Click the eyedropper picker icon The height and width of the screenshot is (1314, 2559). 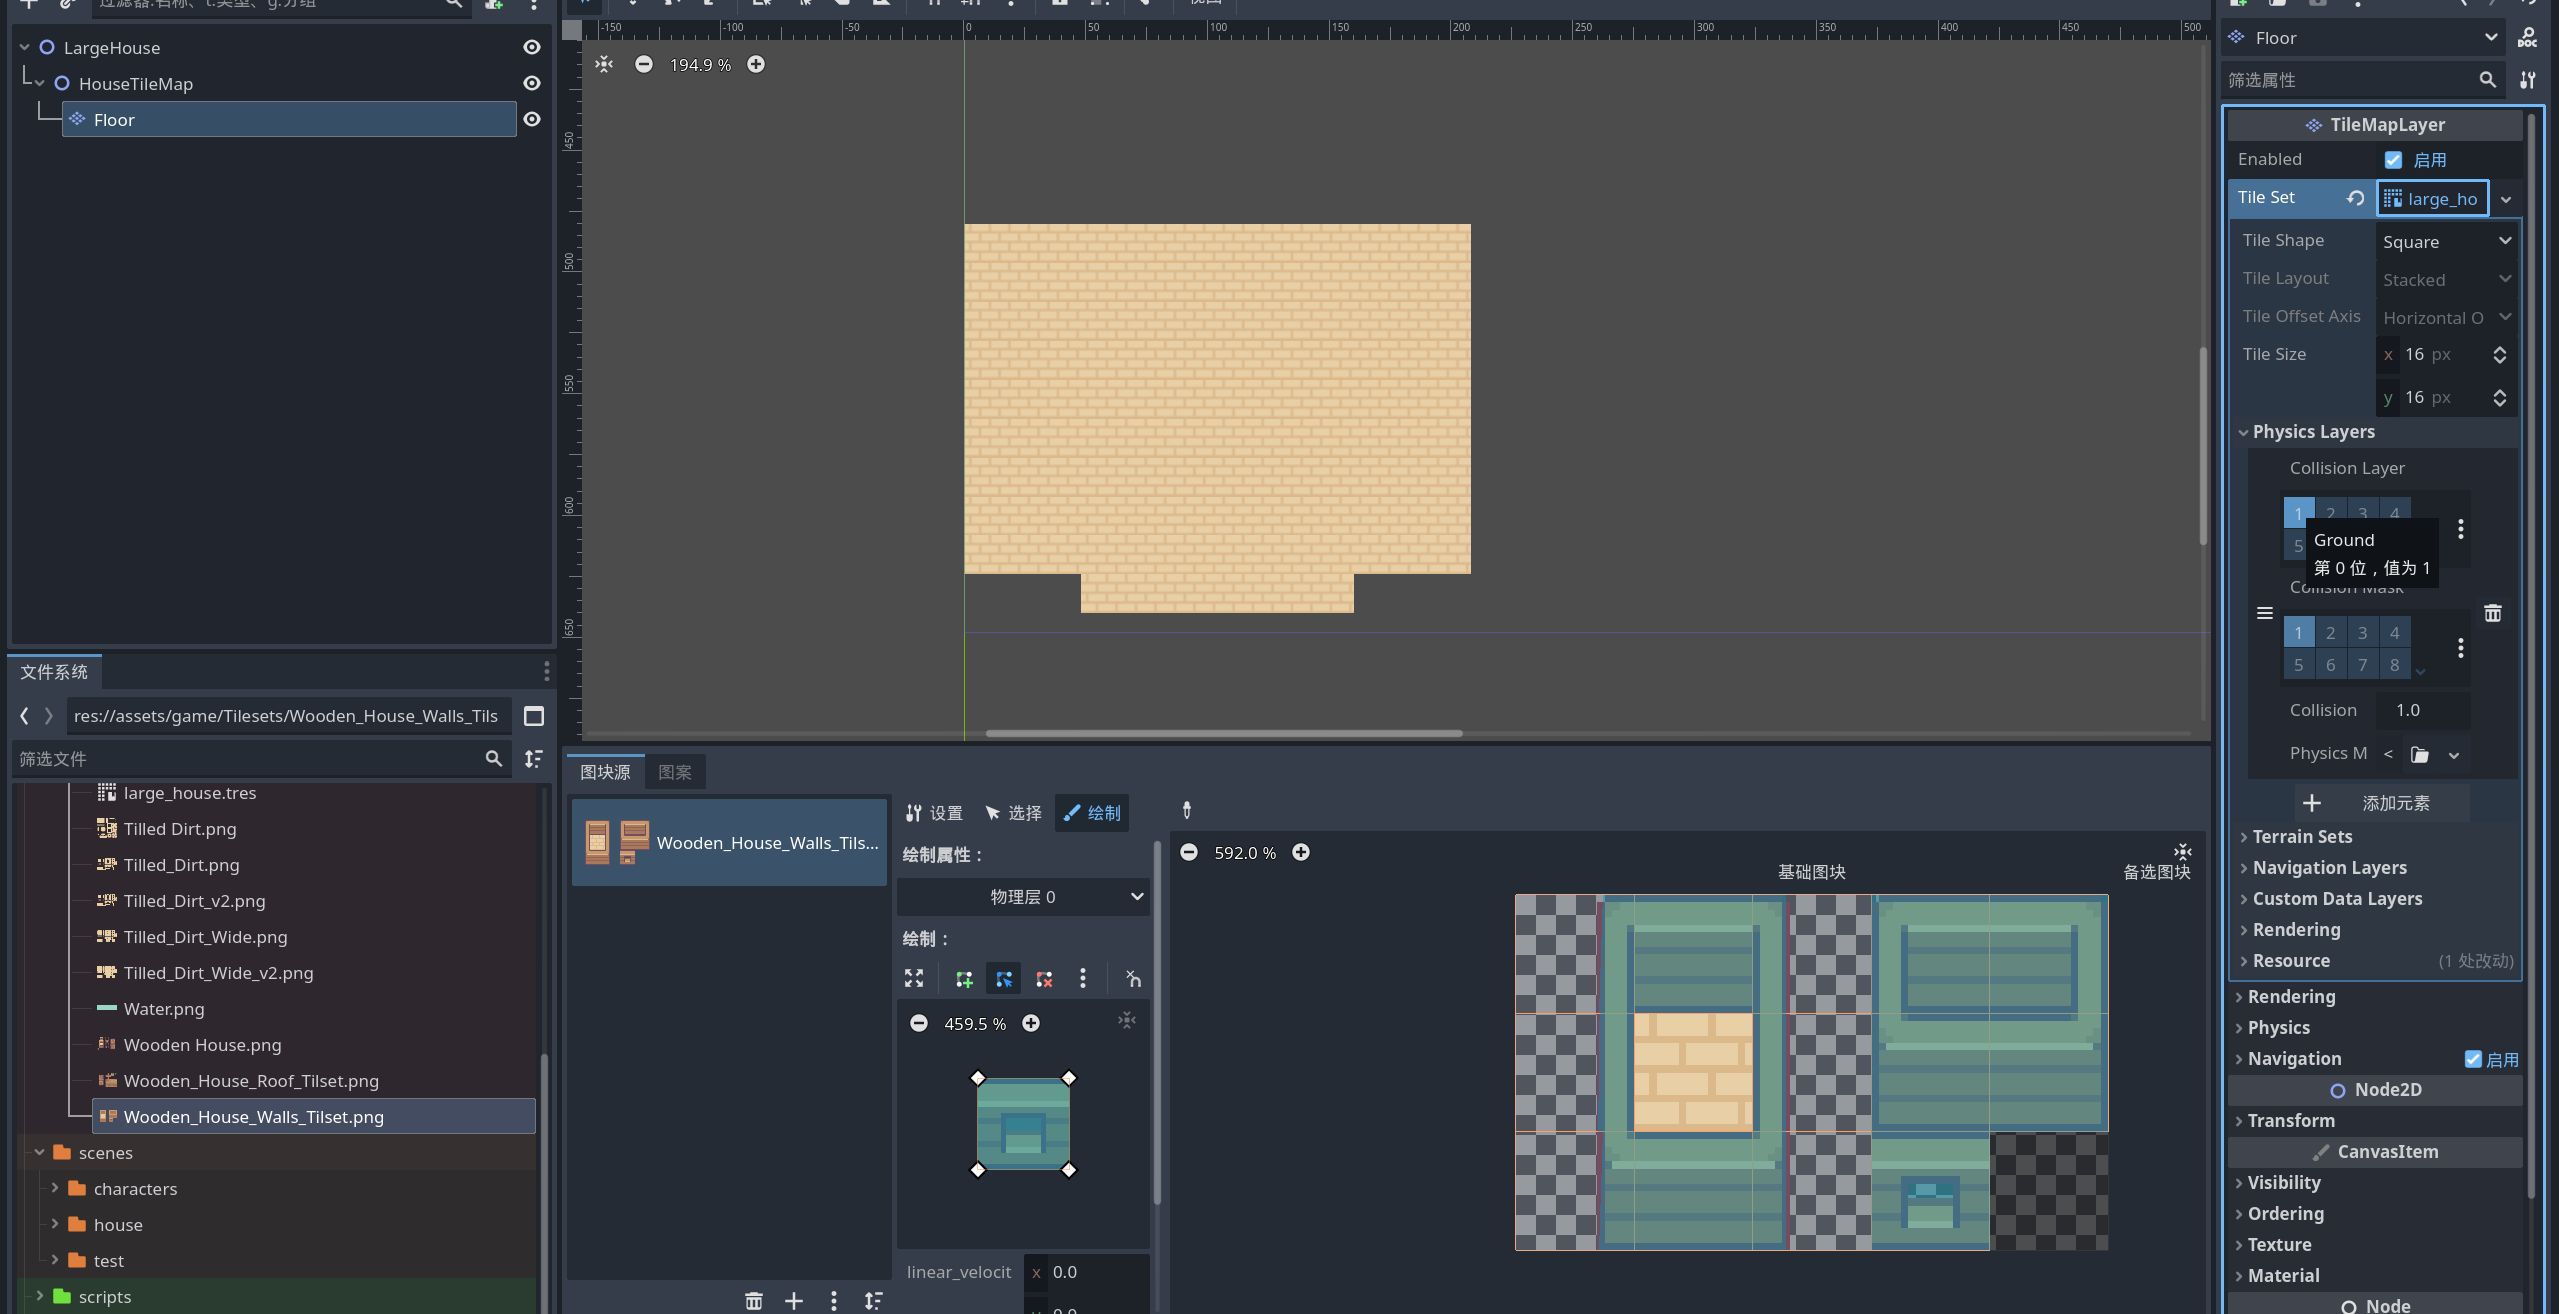[x=1186, y=810]
